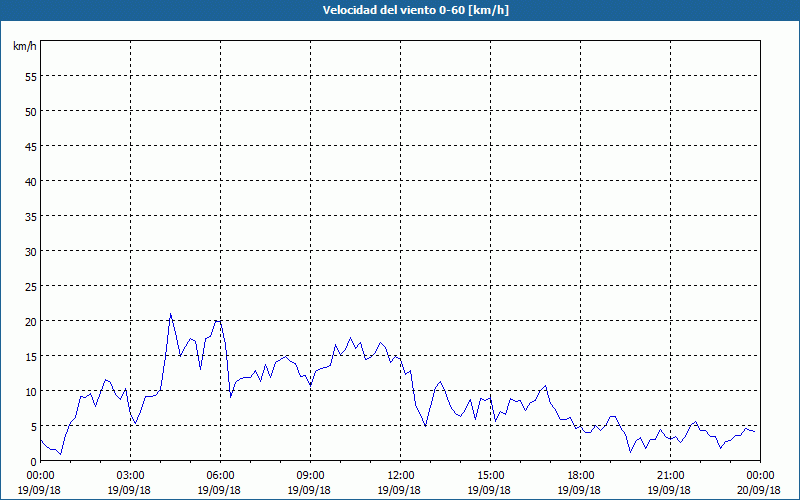This screenshot has height=500, width=800.
Task: Click the y-axis value 40
Action: [31, 182]
